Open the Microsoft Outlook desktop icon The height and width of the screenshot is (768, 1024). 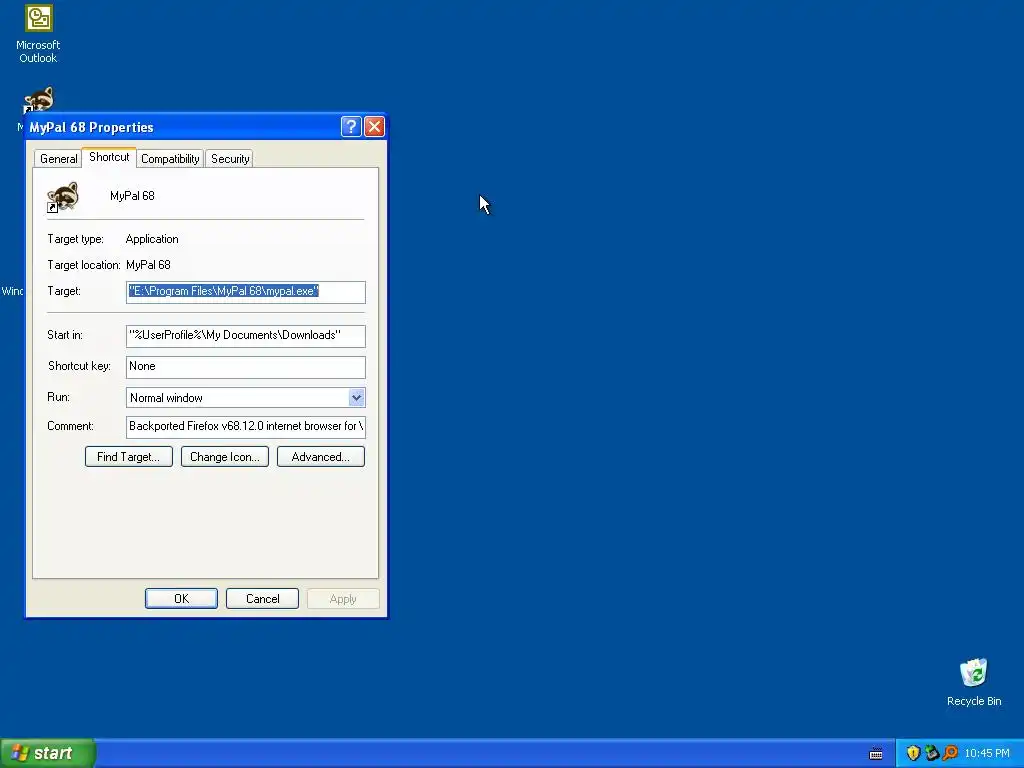click(x=38, y=34)
